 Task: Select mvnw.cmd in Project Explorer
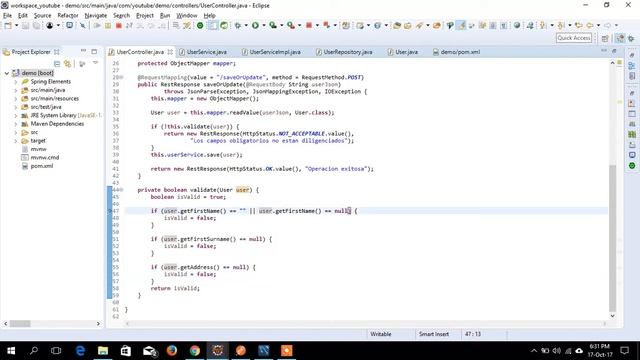click(x=44, y=158)
